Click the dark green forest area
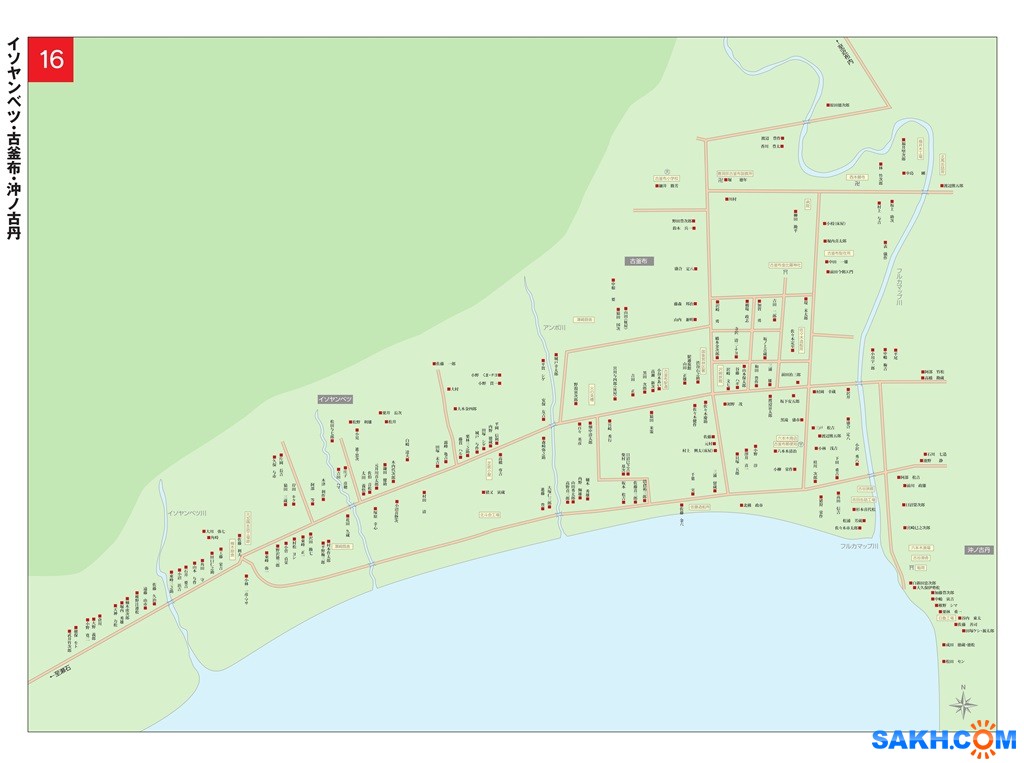The width and height of the screenshot is (1024, 763). pos(250,200)
